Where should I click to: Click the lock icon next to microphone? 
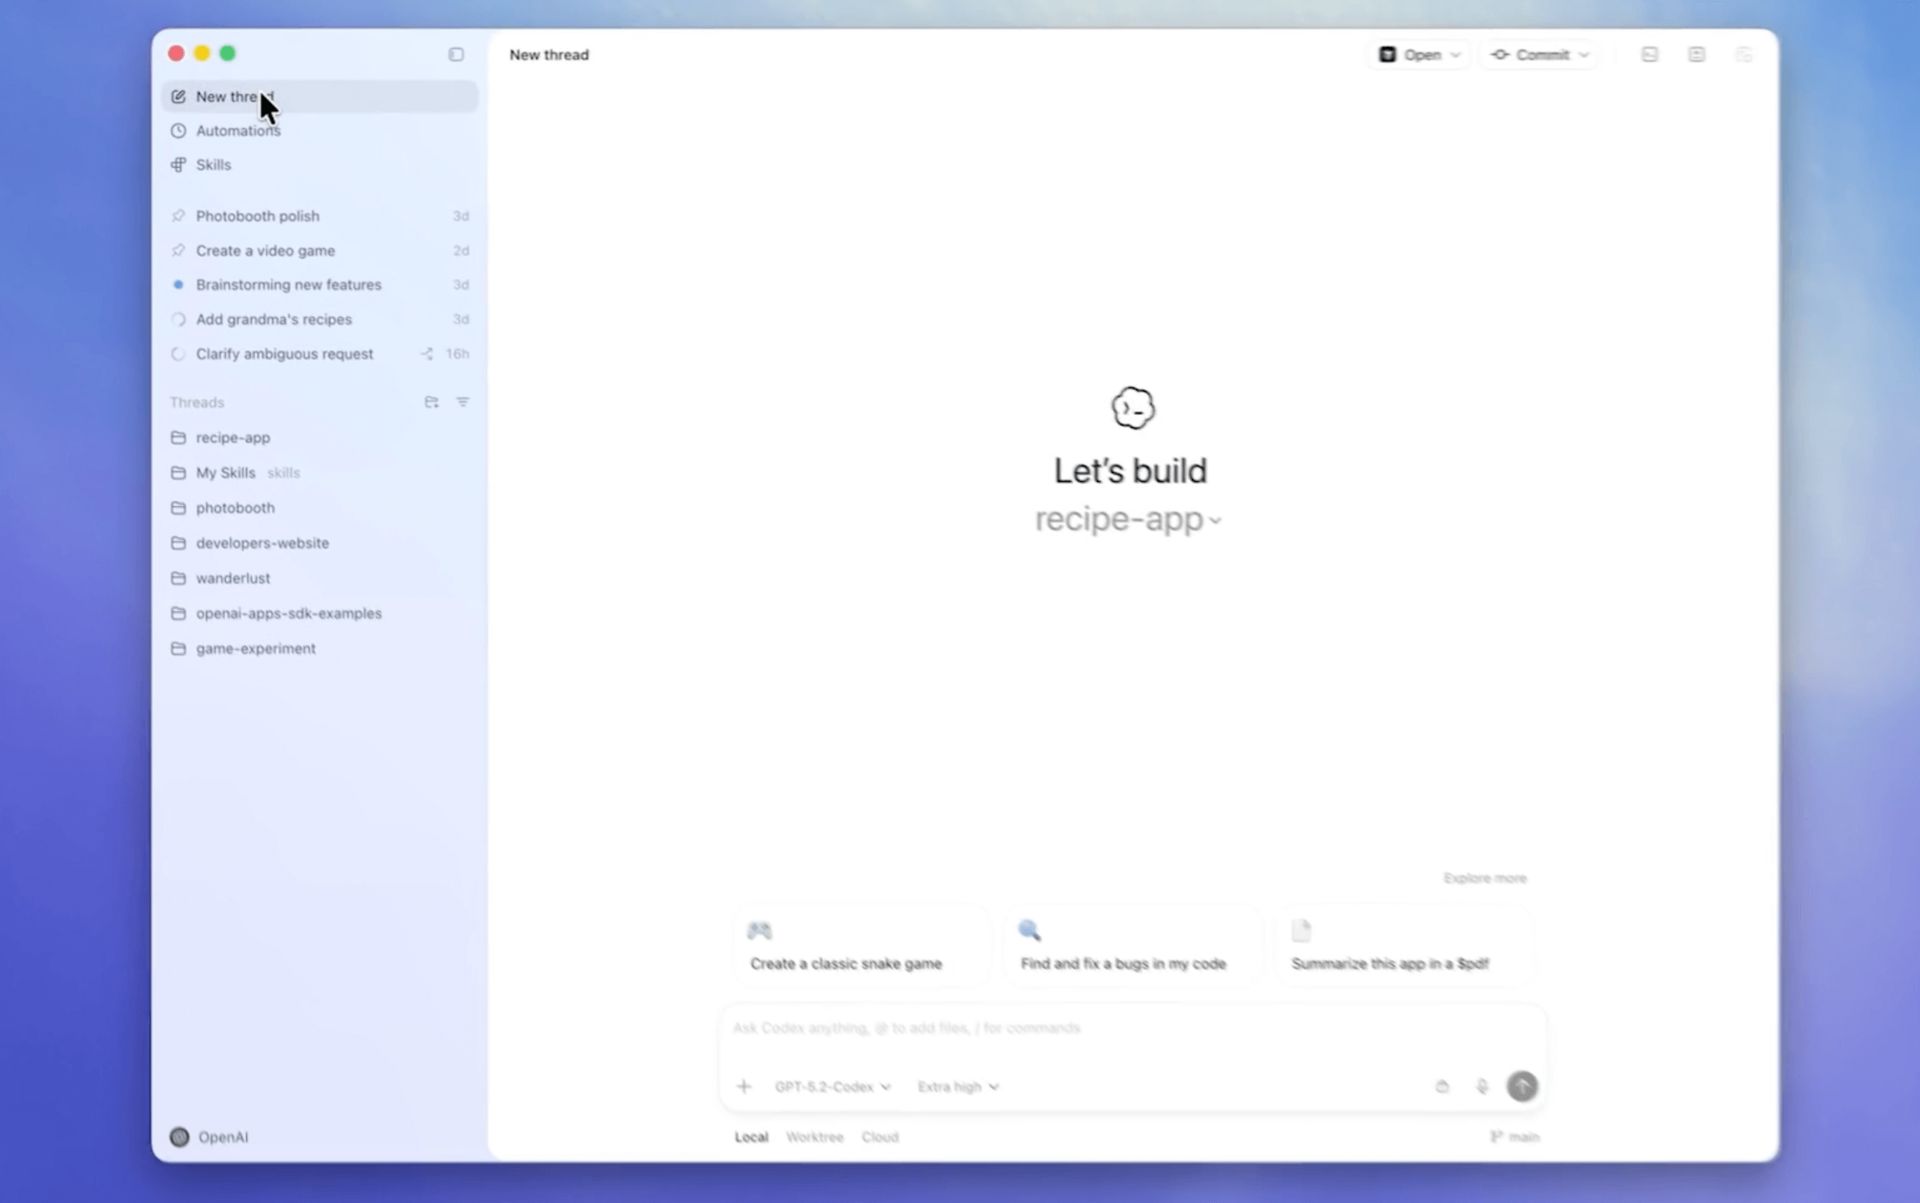[1442, 1086]
